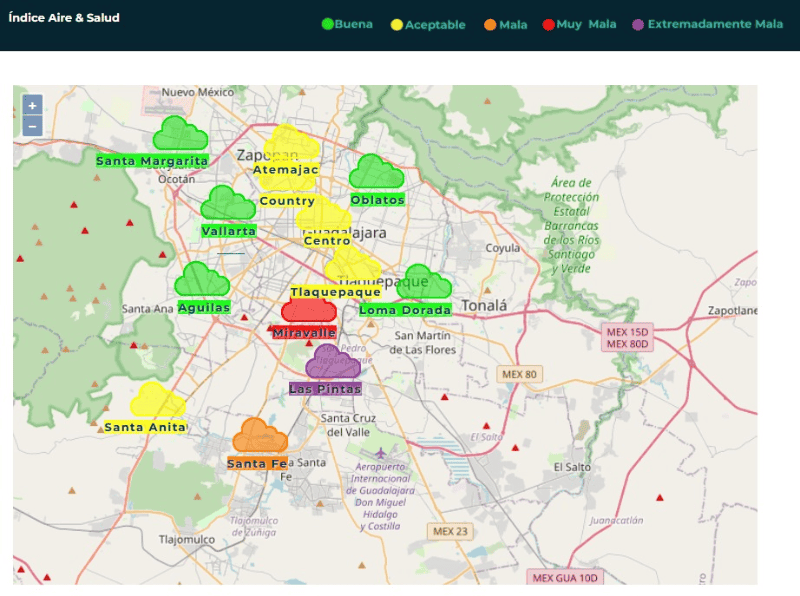Click the Índice Aire & Salud title
The height and width of the screenshot is (596, 800).
tap(64, 18)
